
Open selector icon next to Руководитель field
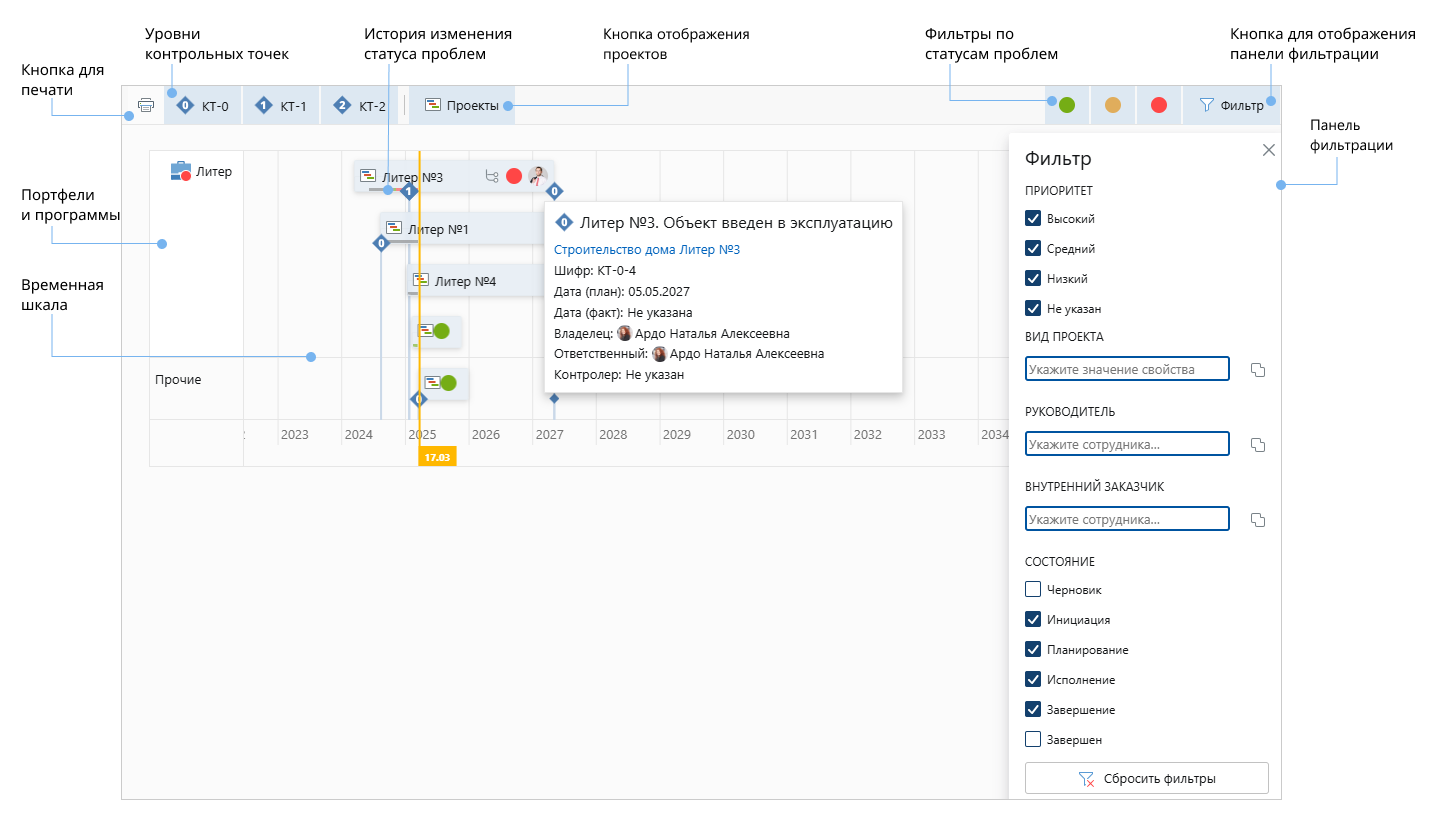click(1258, 445)
